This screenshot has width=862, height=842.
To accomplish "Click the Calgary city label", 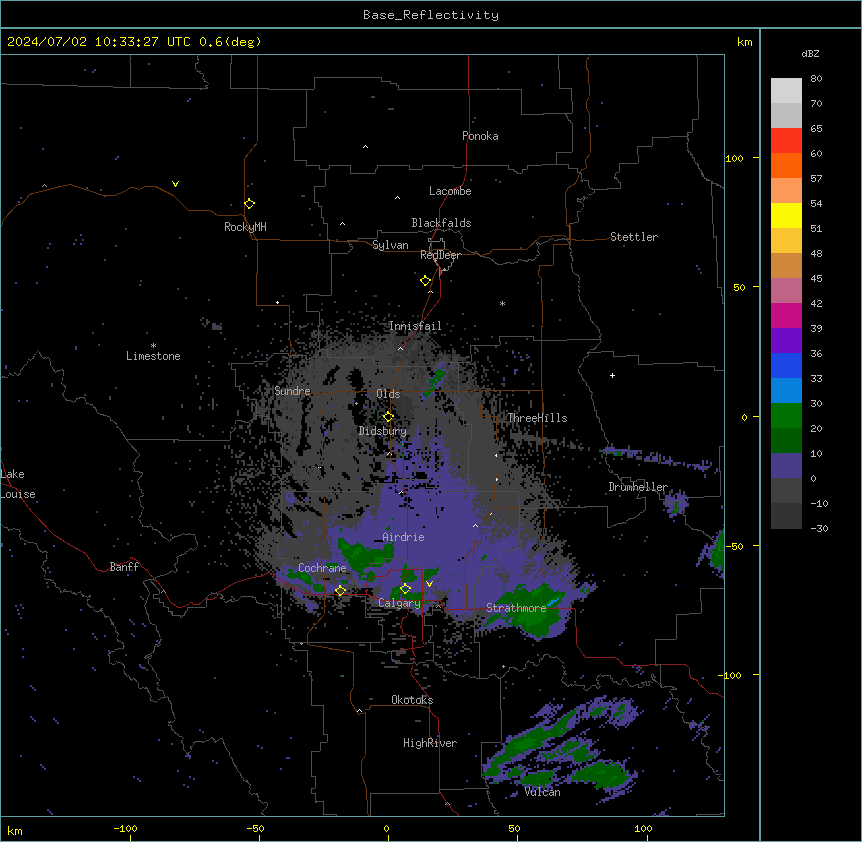I will point(400,603).
